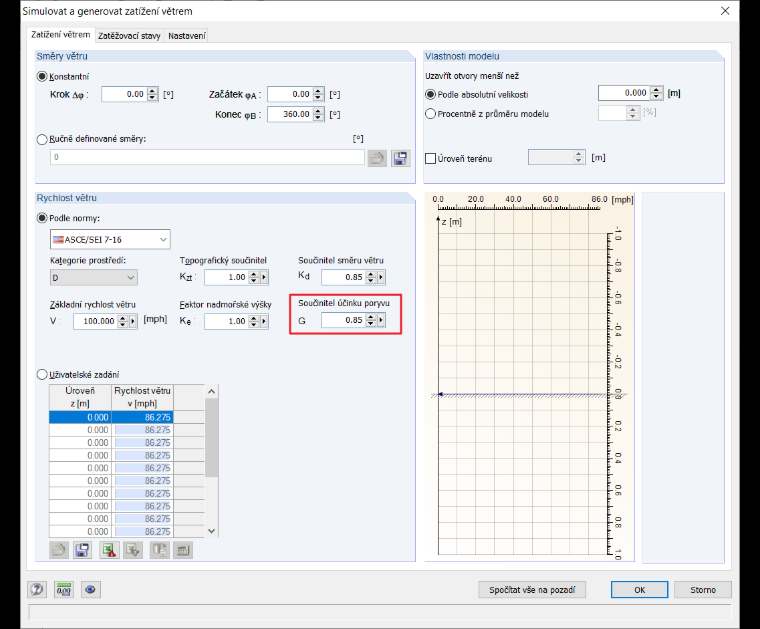Click the G gust factor spinner arrows

click(371, 320)
